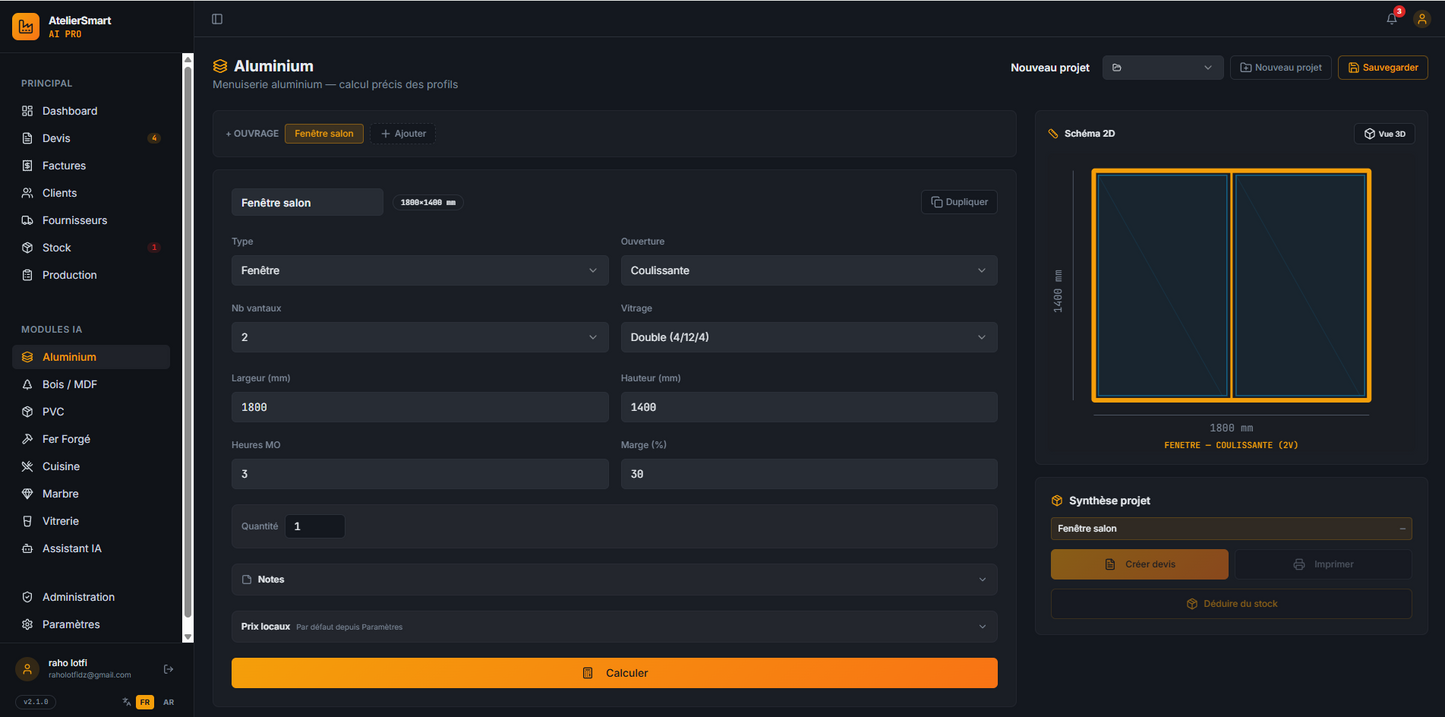The width and height of the screenshot is (1445, 717).
Task: Expand the Notes section
Action: (614, 580)
